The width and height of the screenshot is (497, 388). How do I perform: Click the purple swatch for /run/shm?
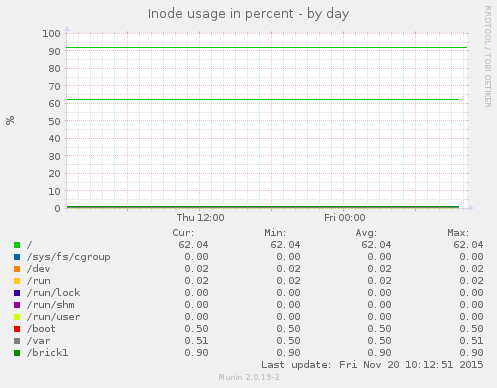click(x=17, y=305)
